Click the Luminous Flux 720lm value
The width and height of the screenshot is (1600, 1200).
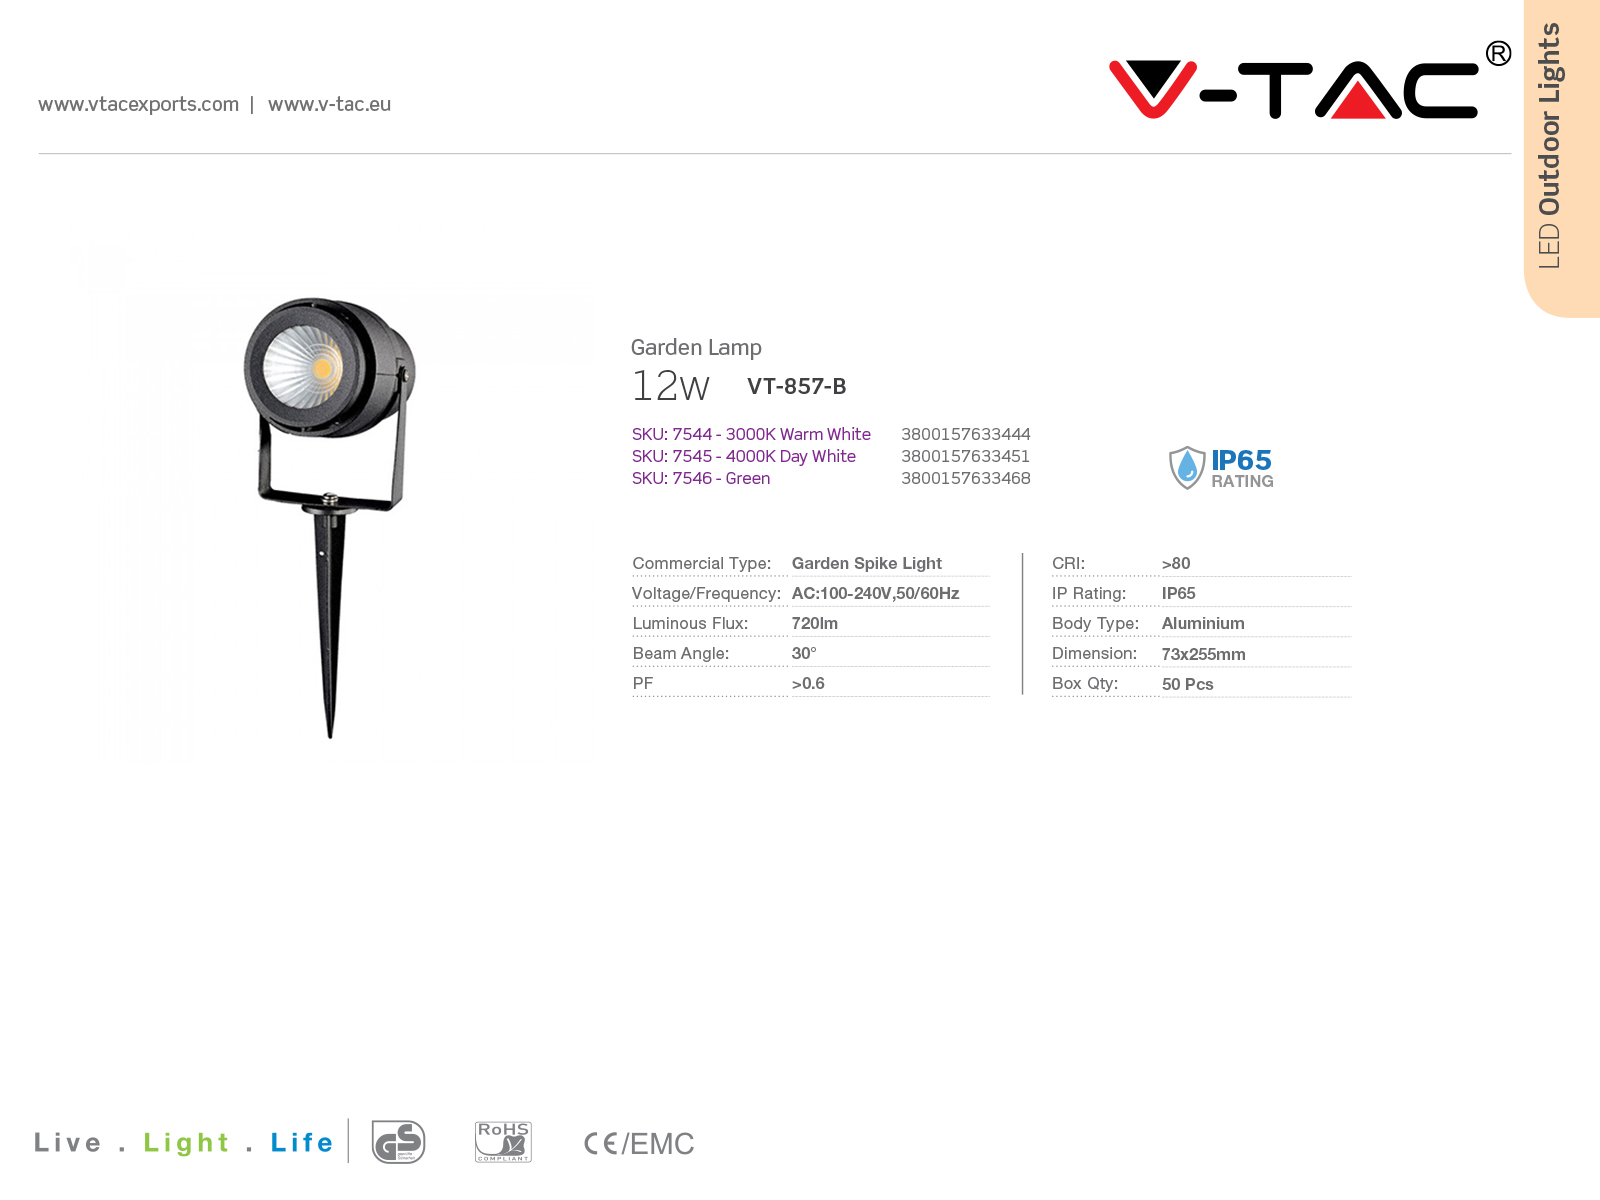[x=815, y=623]
